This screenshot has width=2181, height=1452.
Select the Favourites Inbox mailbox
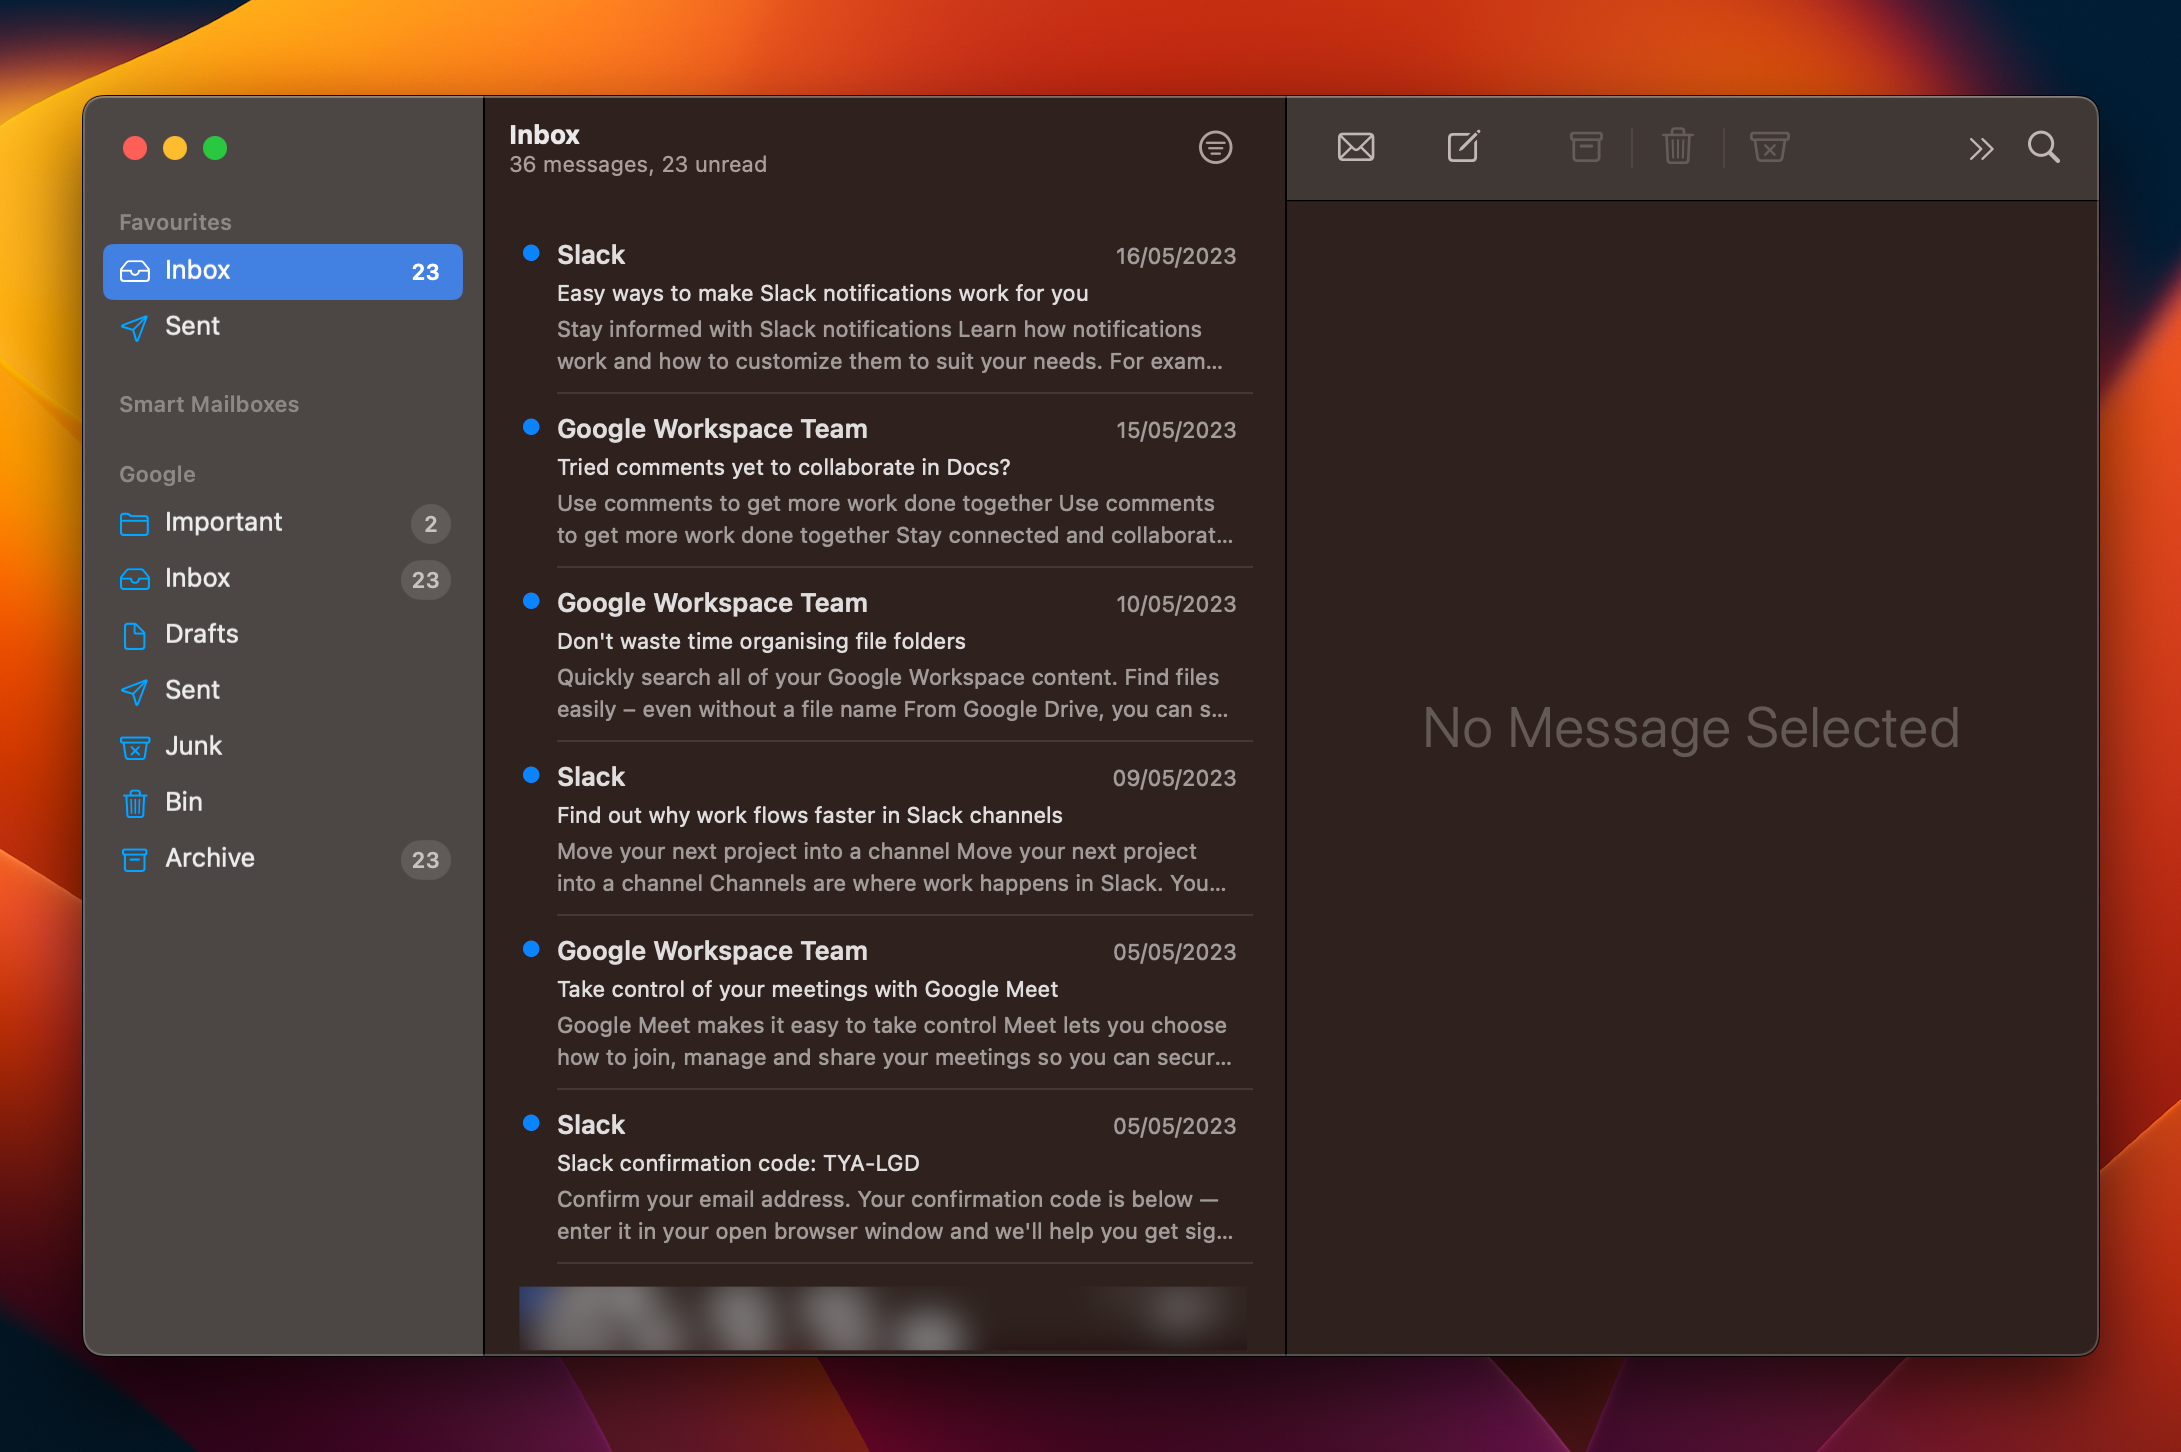tap(282, 271)
